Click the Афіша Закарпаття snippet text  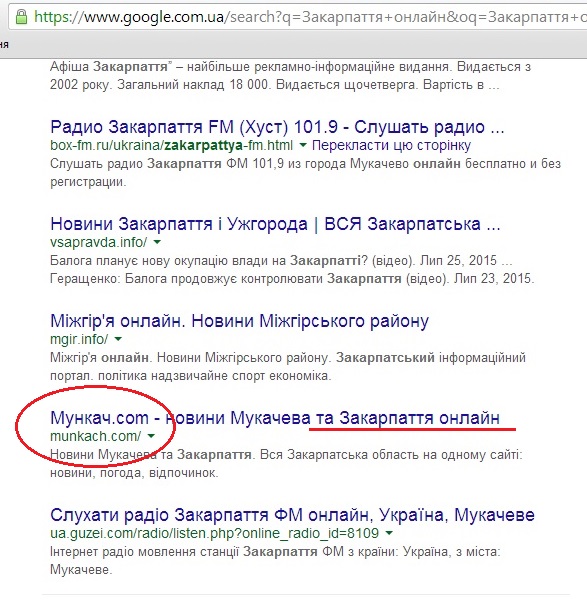291,76
